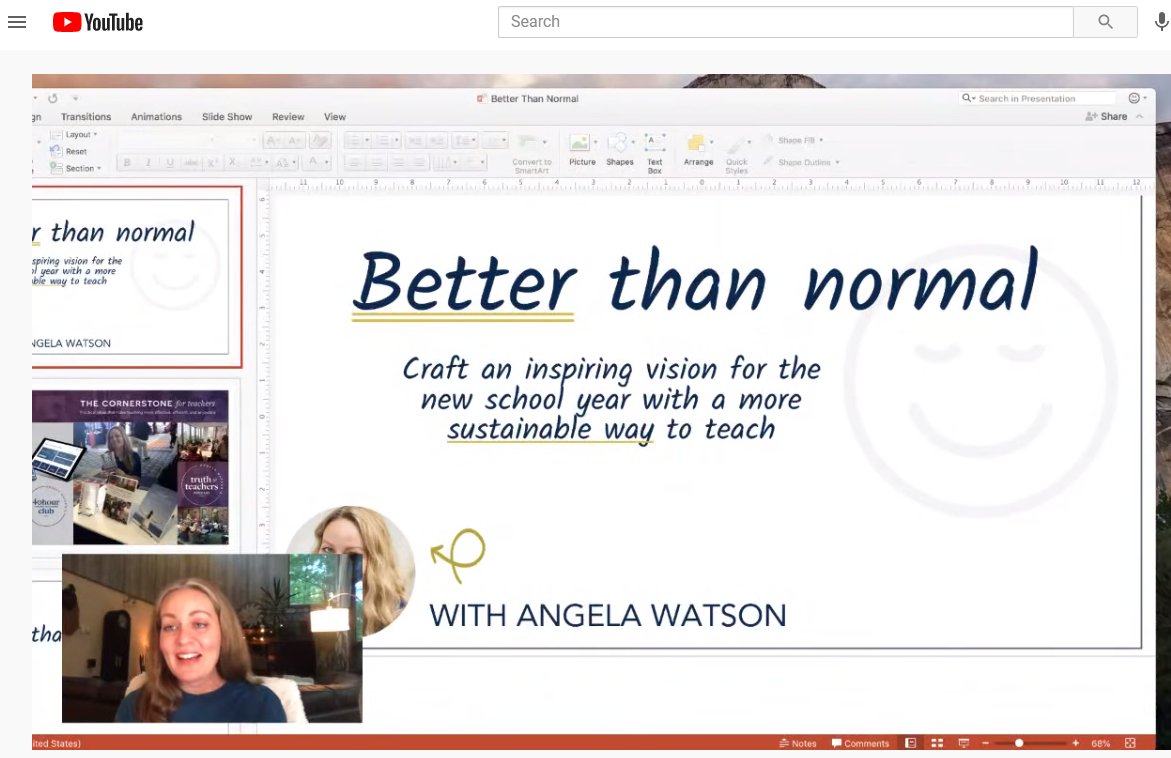
Task: Click Search in Presentation field
Action: [1038, 99]
